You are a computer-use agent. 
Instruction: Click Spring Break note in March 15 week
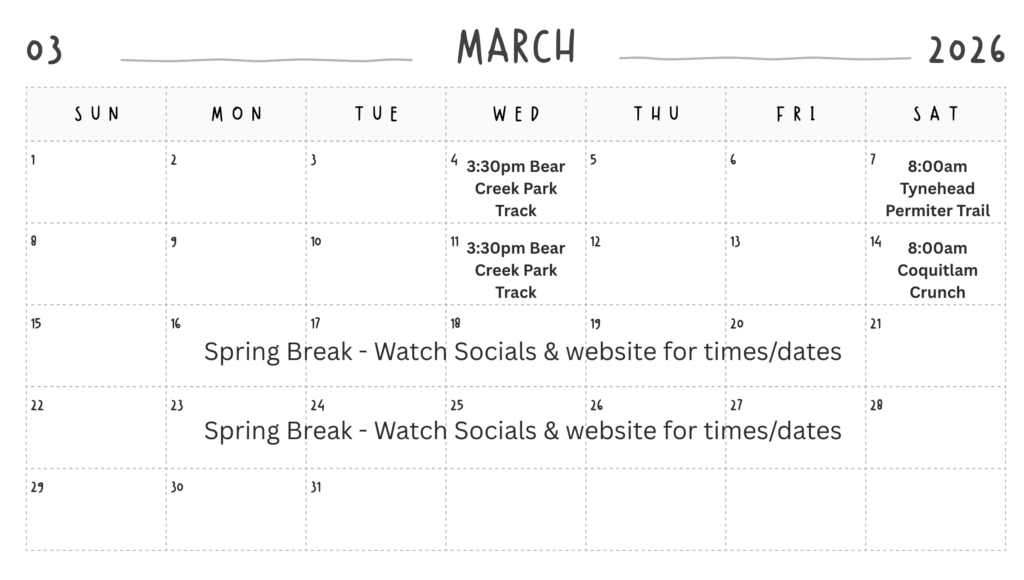(x=522, y=352)
